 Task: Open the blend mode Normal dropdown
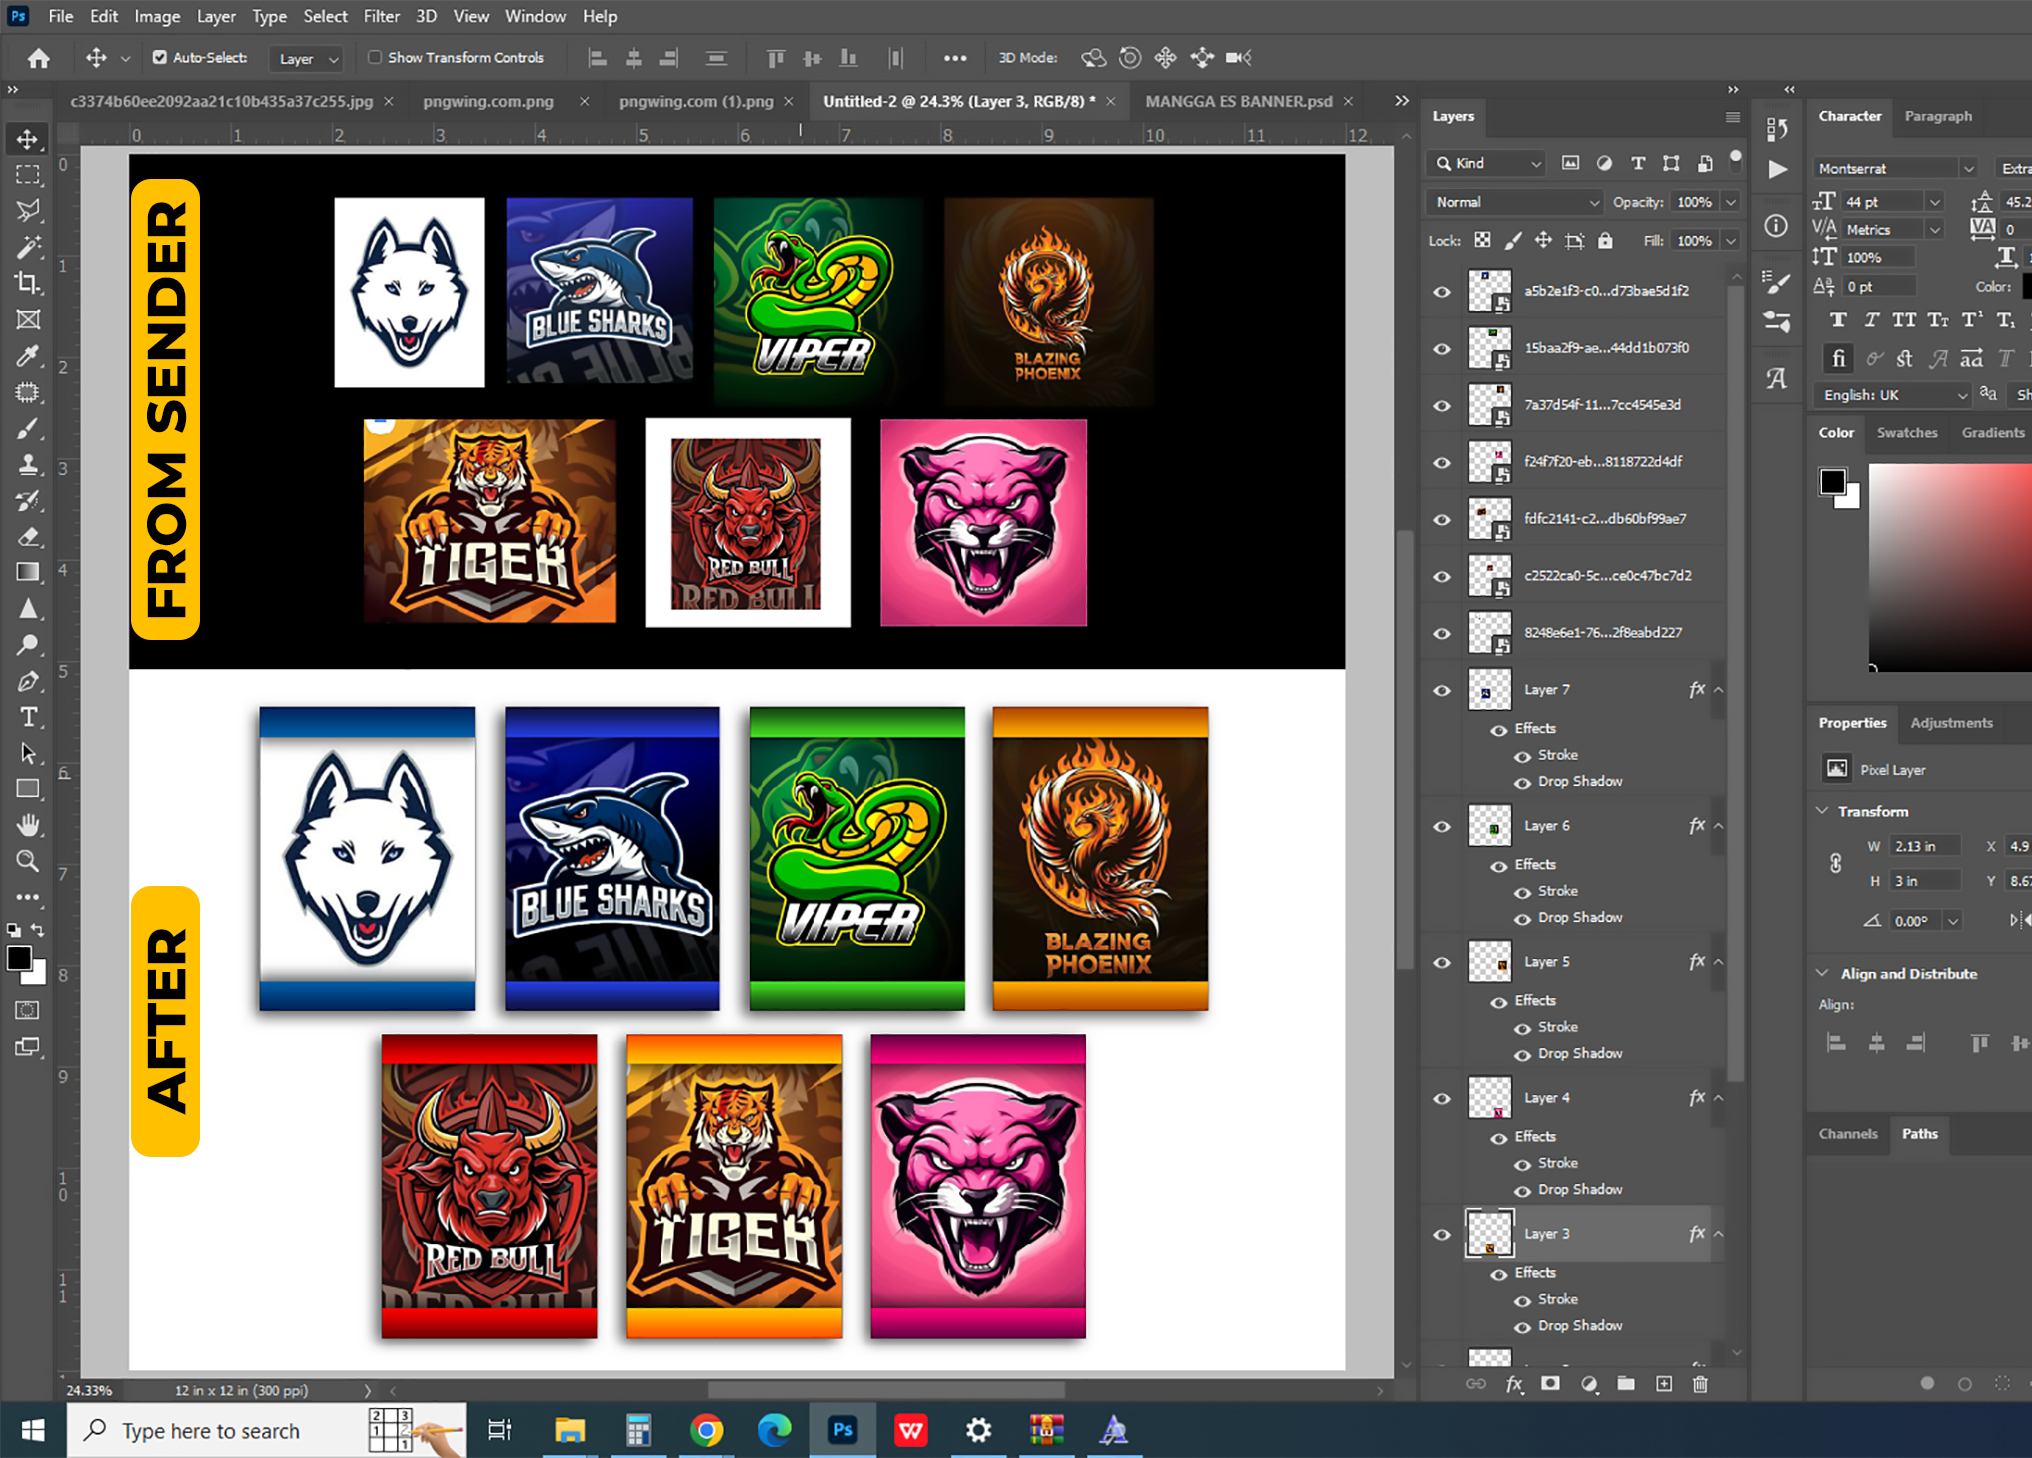[1514, 202]
